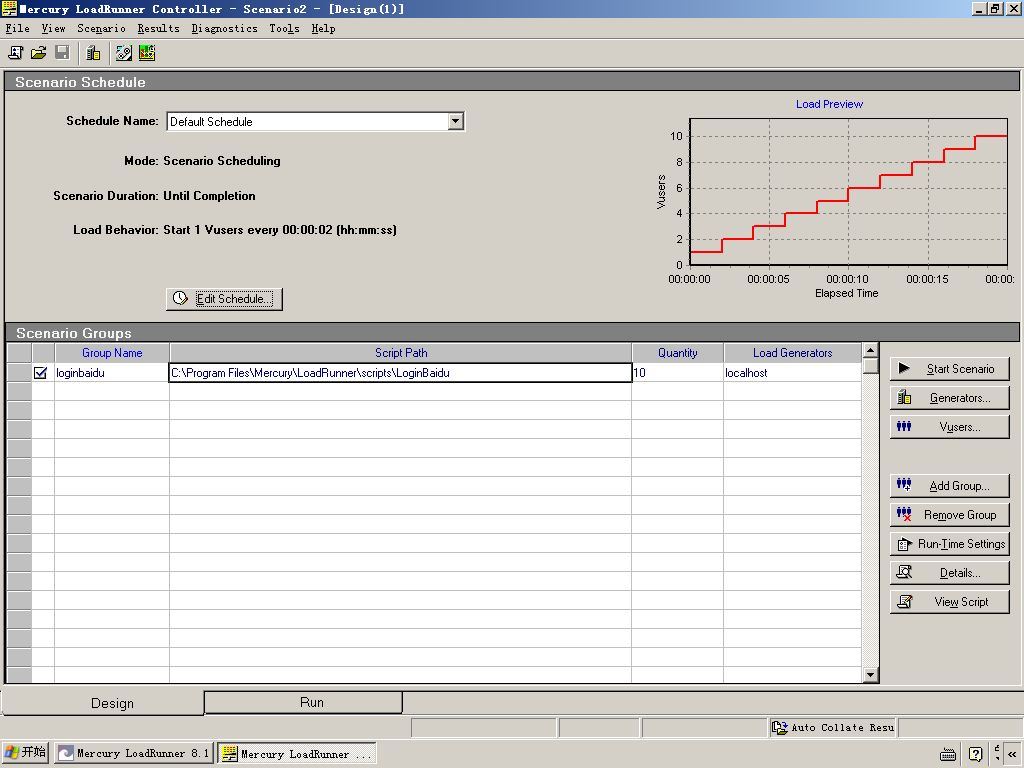The height and width of the screenshot is (768, 1024).
Task: Switch to the Run tab
Action: point(304,703)
